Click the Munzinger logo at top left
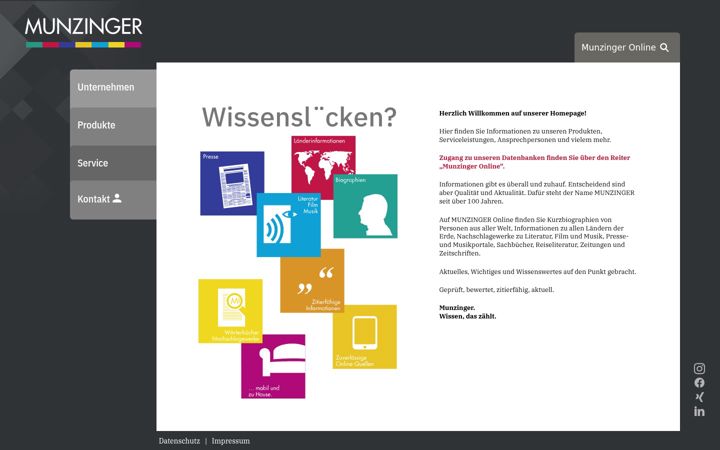The width and height of the screenshot is (720, 450). (x=84, y=32)
